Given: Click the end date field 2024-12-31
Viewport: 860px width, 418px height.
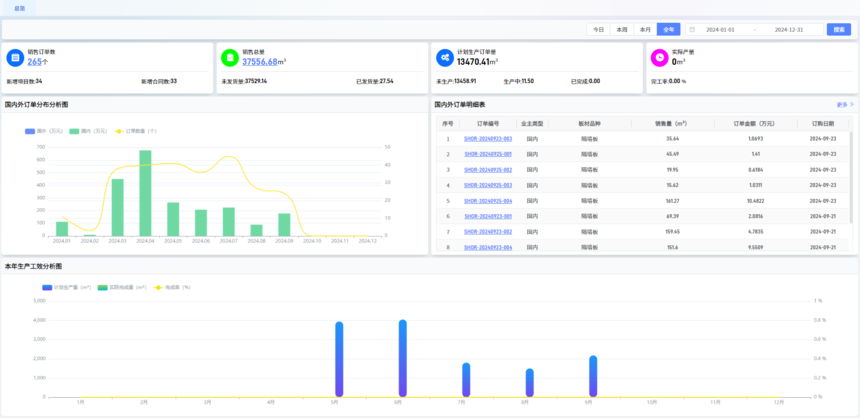Looking at the screenshot, I should pyautogui.click(x=789, y=30).
